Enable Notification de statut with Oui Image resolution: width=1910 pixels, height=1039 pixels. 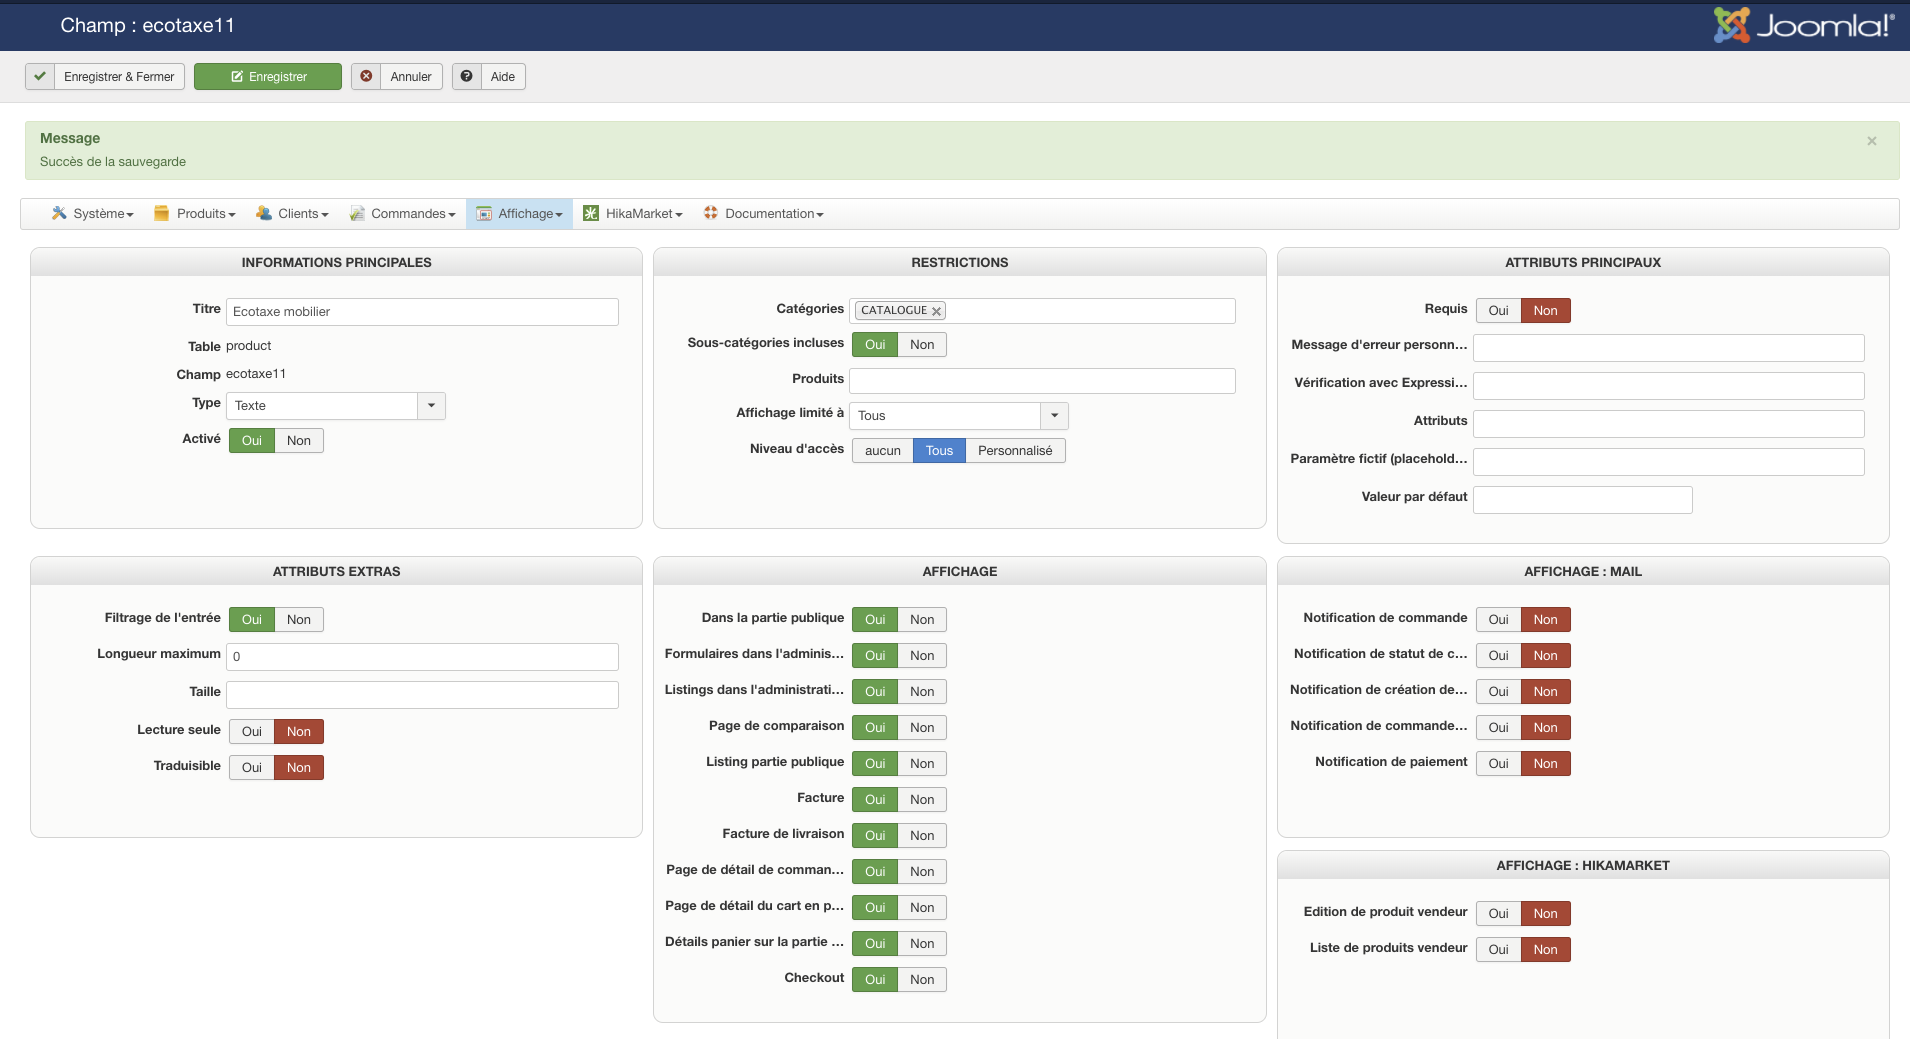point(1498,656)
